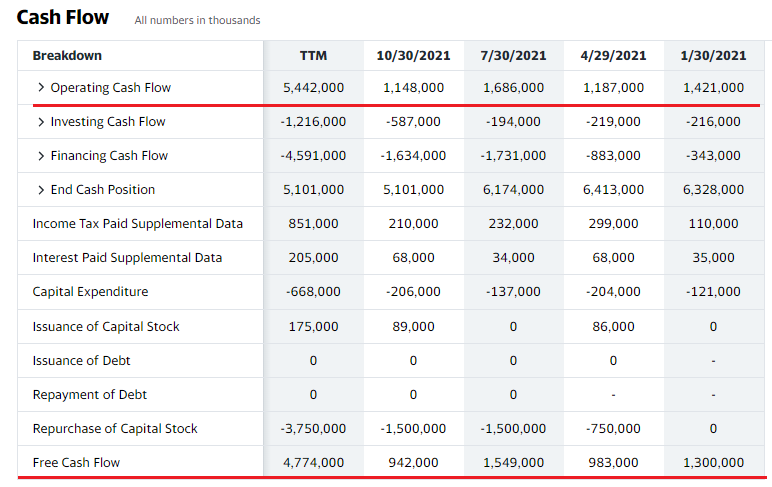Viewport: 772px width, 487px height.
Task: Click the End Cash Position label
Action: click(x=103, y=190)
